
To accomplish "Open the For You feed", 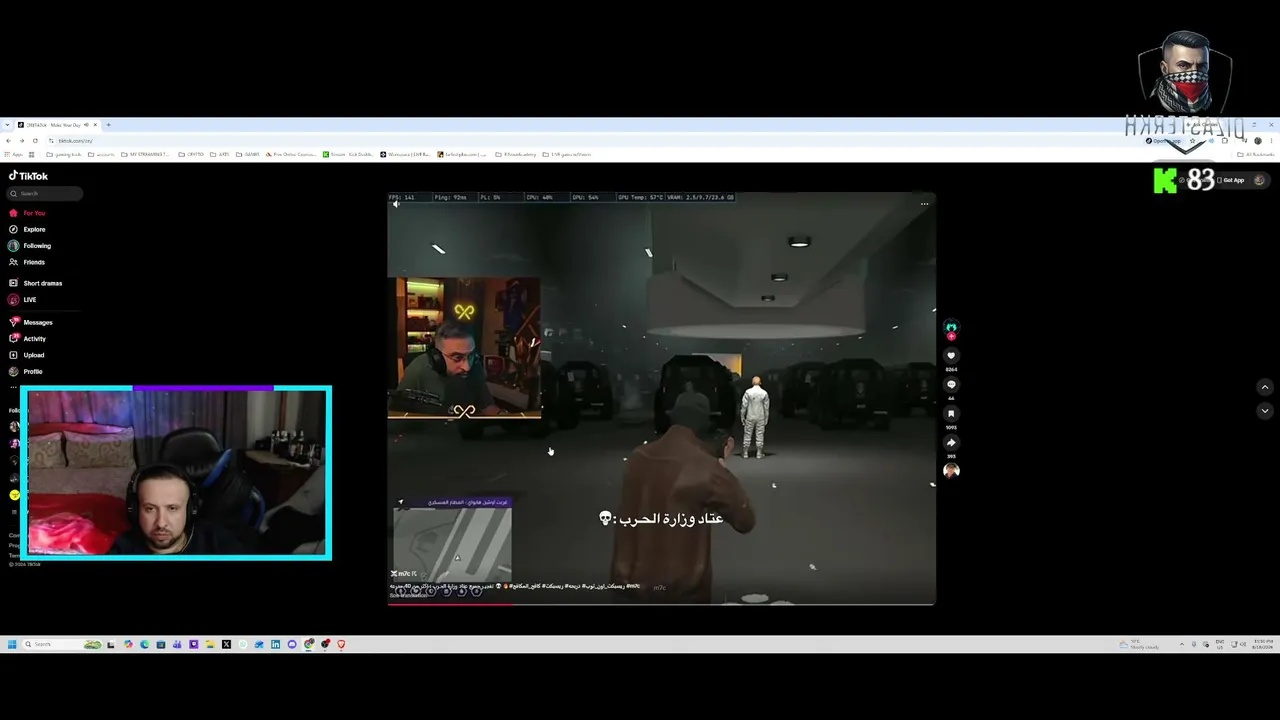I will point(28,213).
